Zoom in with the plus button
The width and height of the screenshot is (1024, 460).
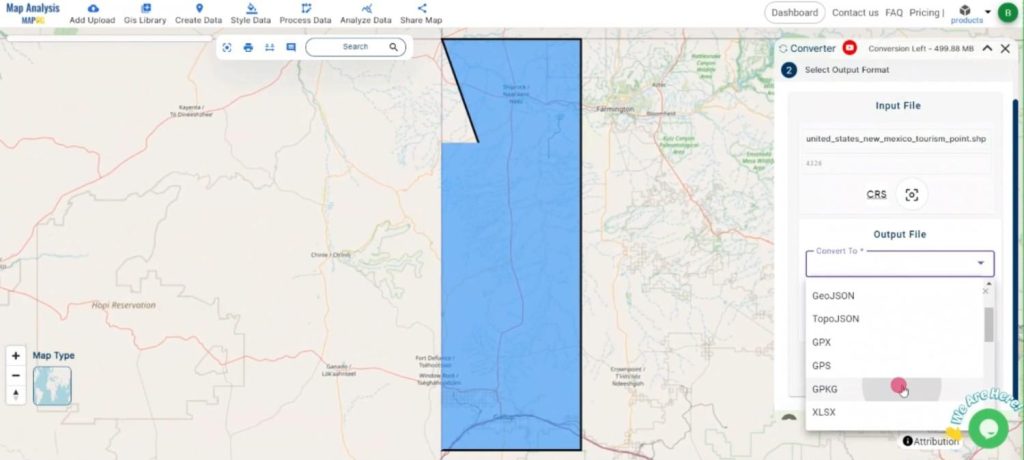[x=16, y=356]
